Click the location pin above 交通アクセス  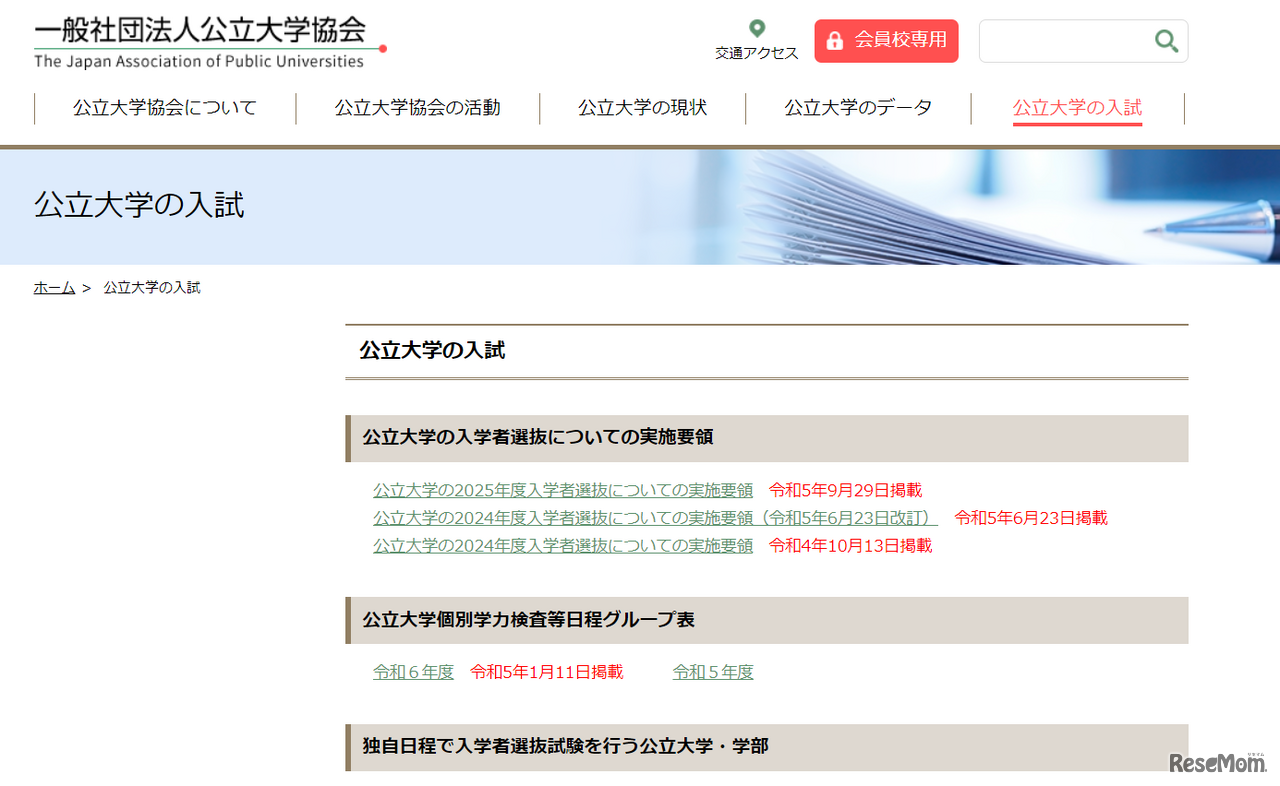756,30
